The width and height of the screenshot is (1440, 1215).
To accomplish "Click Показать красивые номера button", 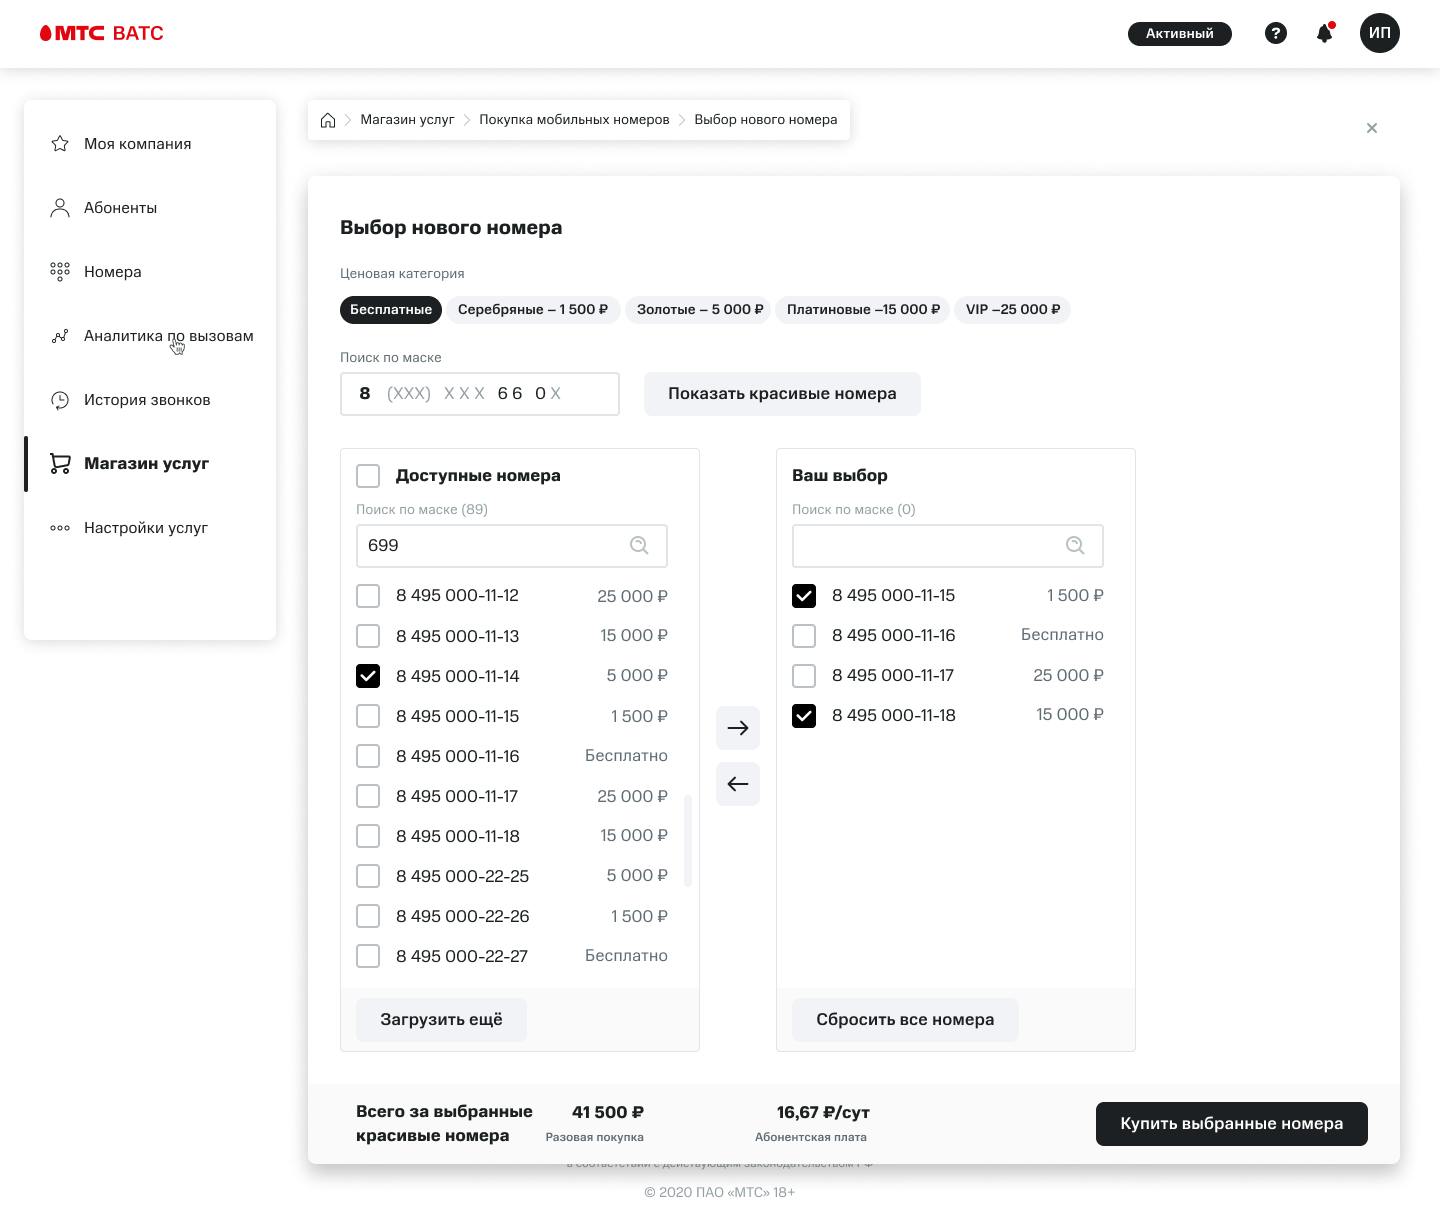I will (782, 394).
